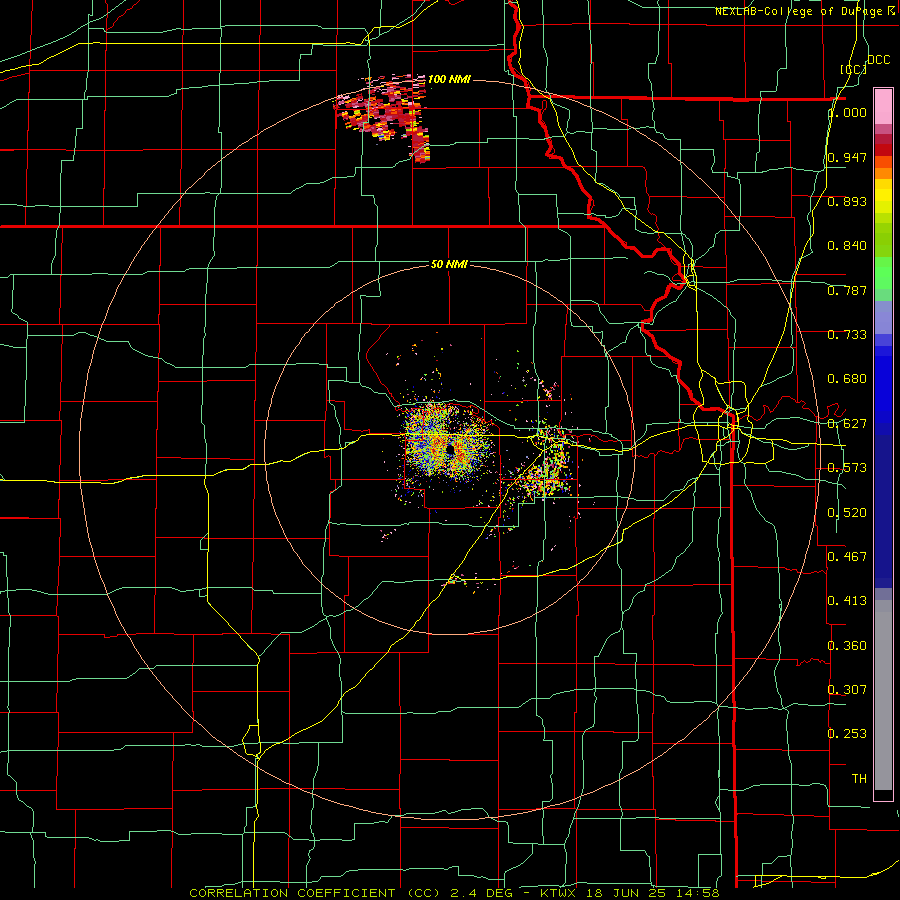Select the DCC product label
Viewport: 900px width, 900px height.
click(878, 60)
